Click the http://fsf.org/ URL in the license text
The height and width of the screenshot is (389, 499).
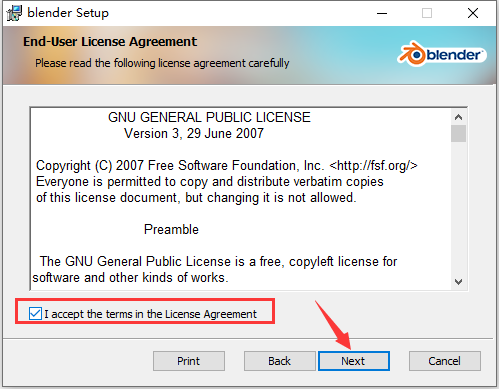tap(373, 165)
